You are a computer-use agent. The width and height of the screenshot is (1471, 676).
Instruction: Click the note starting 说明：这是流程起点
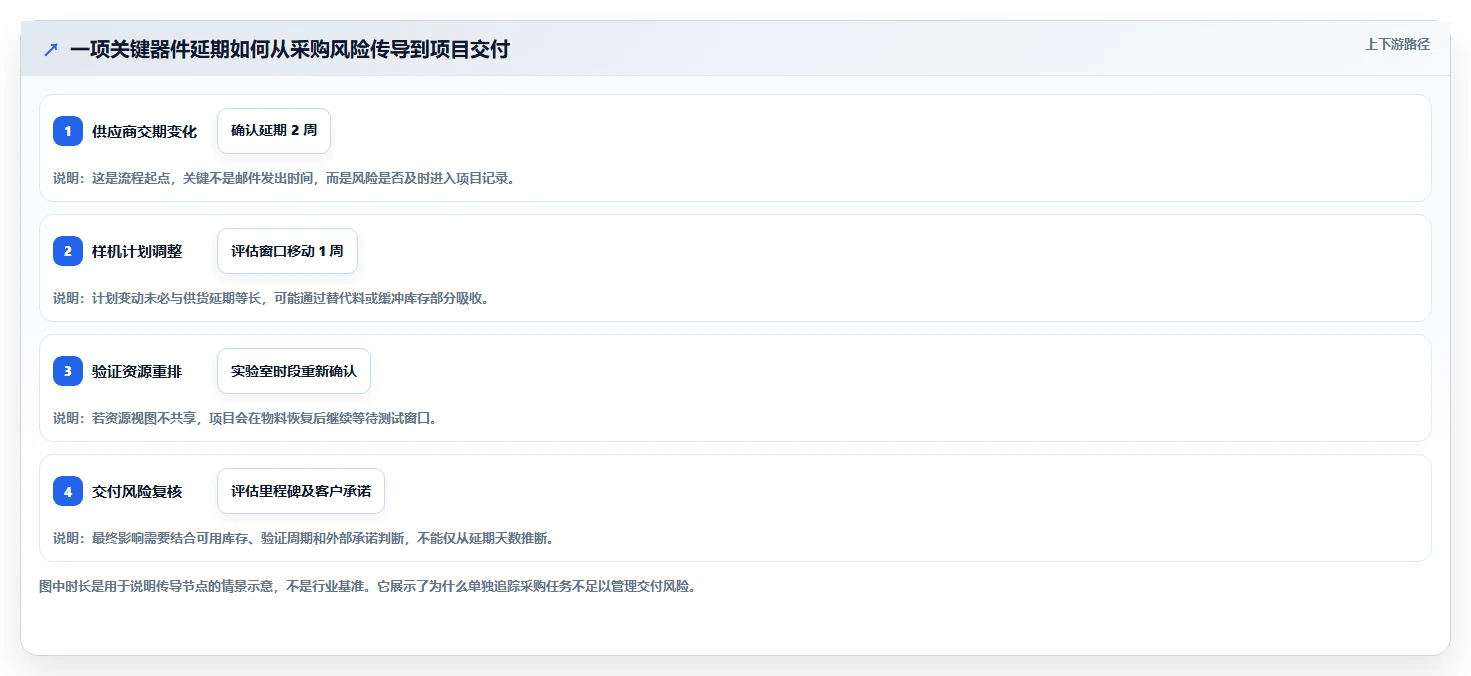[x=284, y=178]
